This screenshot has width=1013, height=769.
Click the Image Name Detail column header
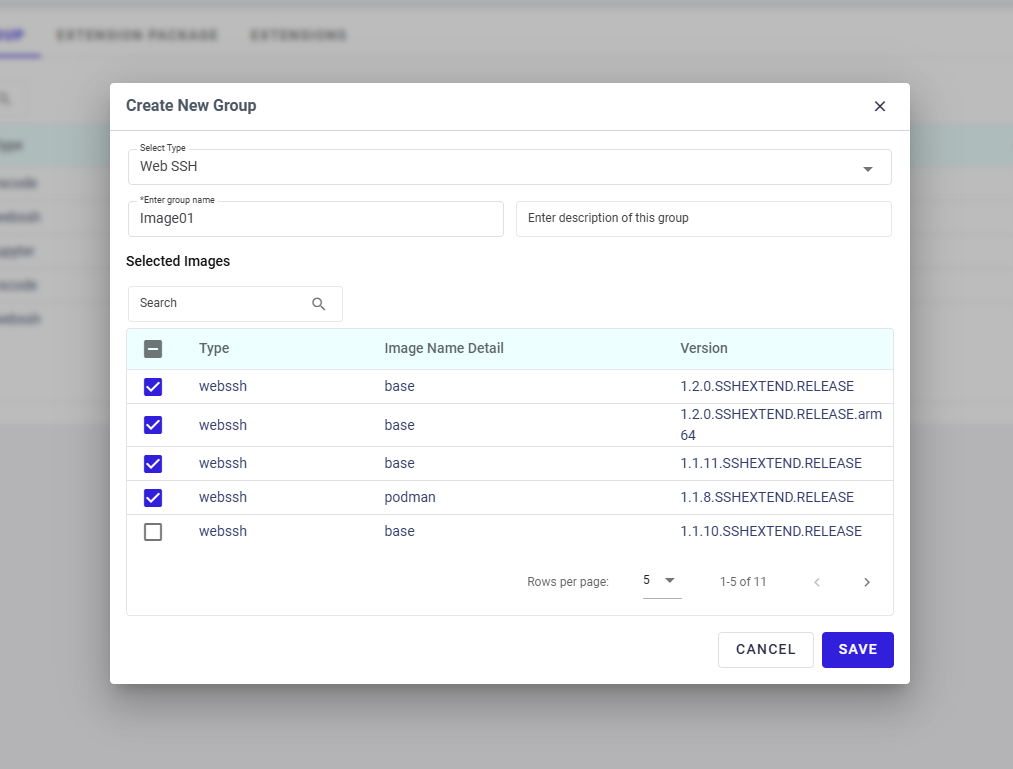click(444, 348)
